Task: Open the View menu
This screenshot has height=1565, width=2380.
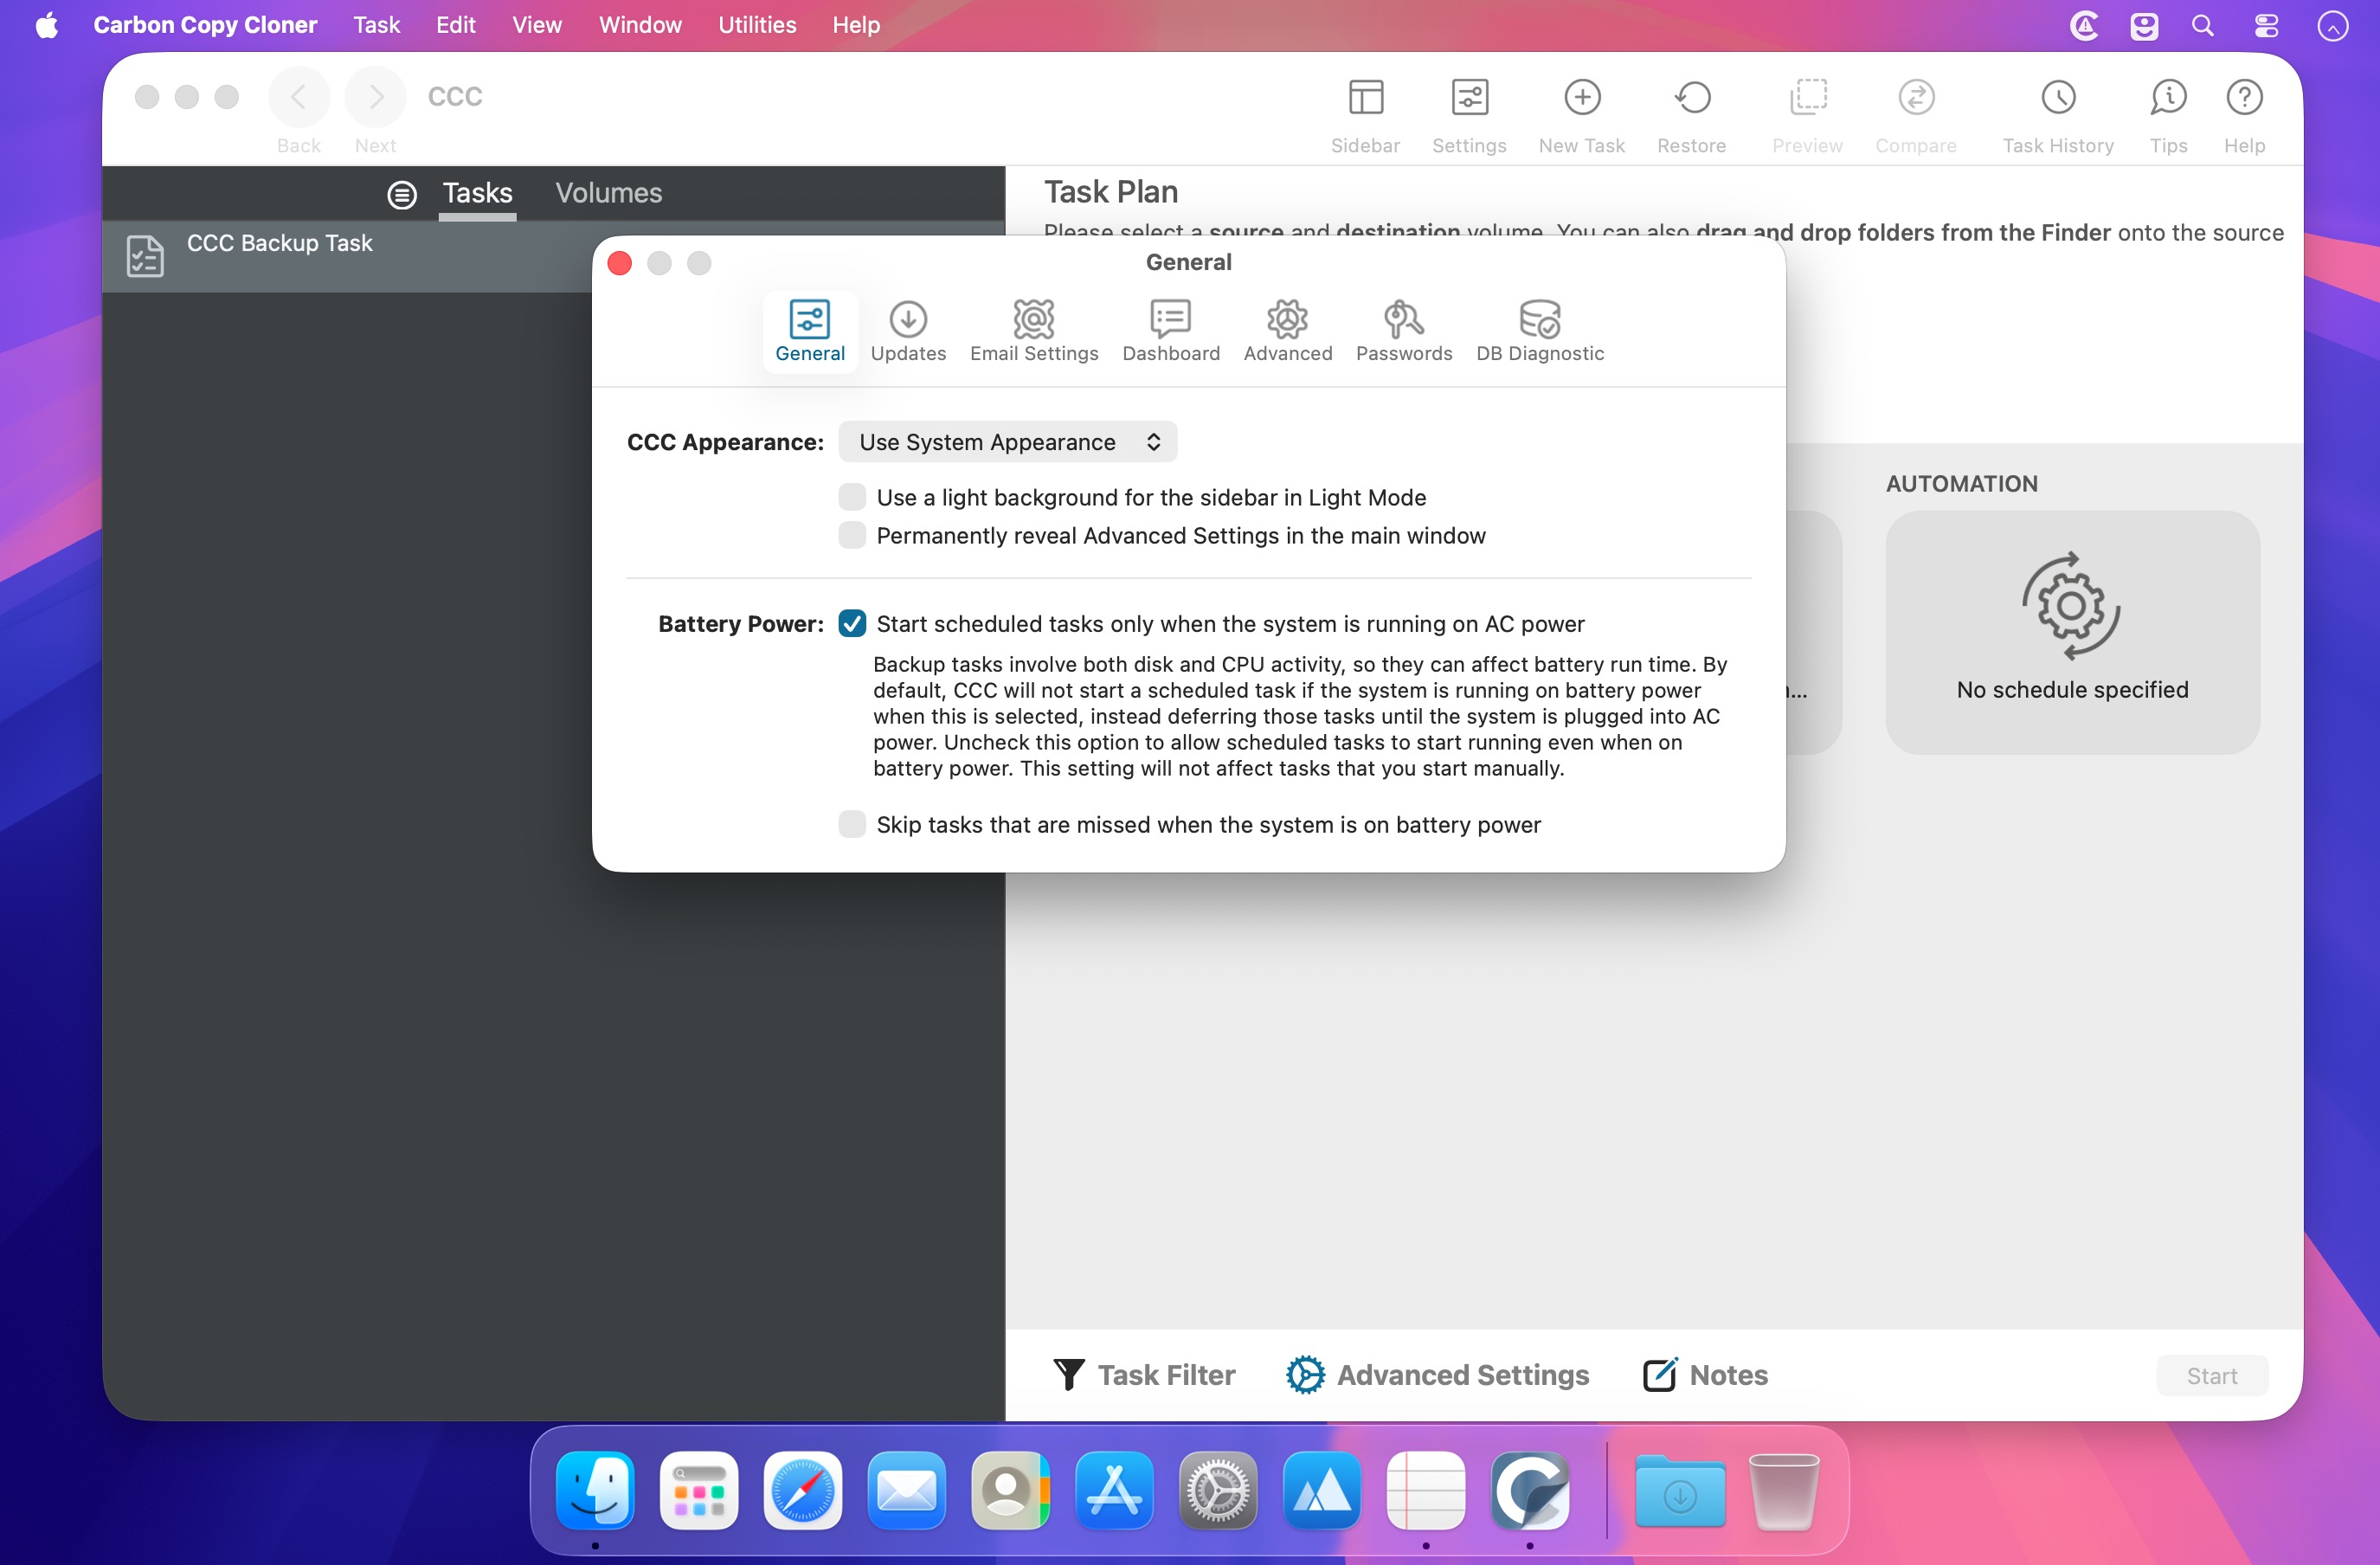Action: 537,25
